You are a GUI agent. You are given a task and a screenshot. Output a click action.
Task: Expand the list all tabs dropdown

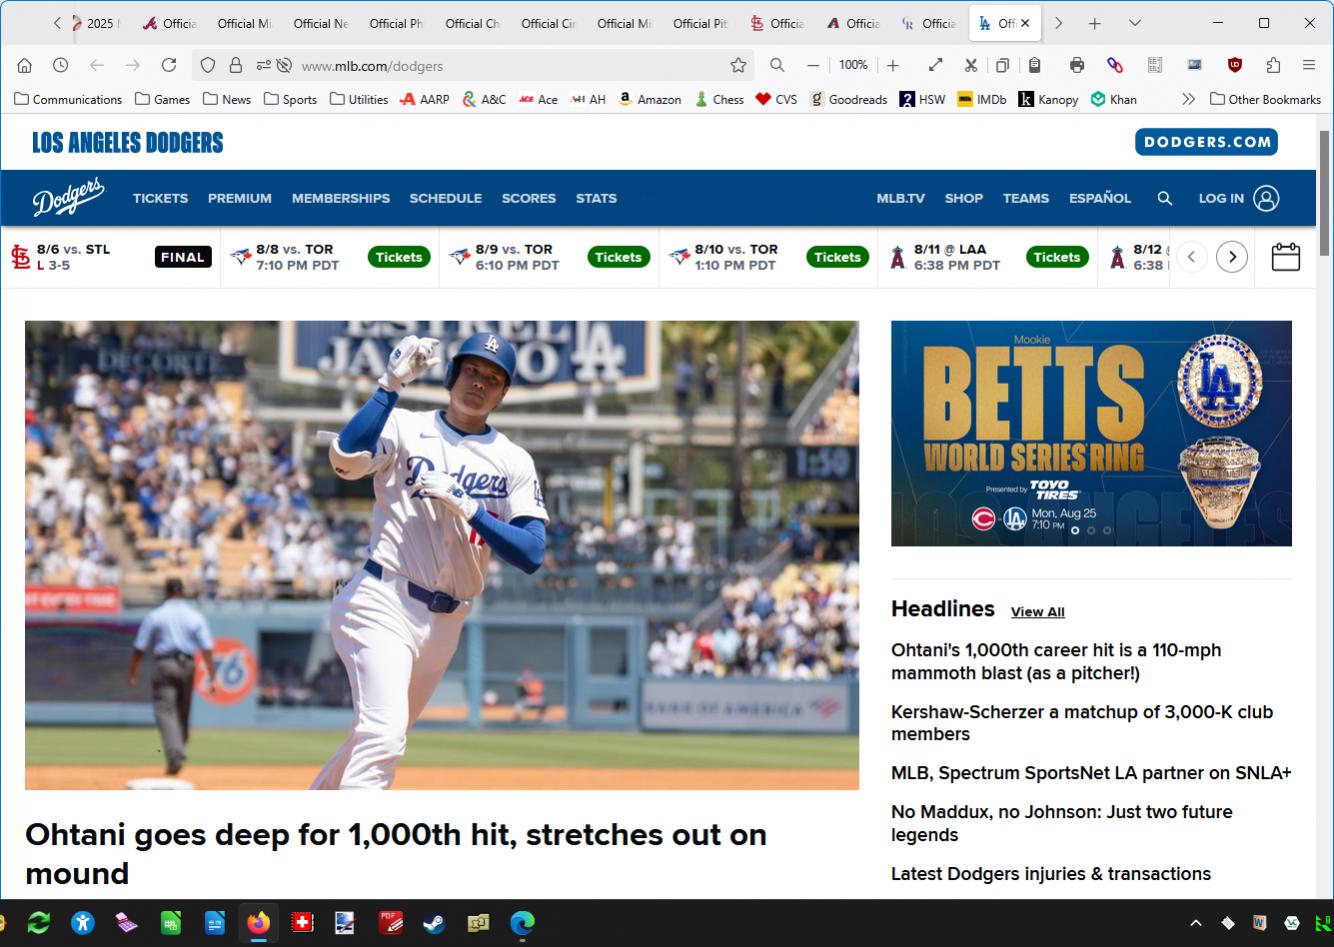[x=1134, y=23]
